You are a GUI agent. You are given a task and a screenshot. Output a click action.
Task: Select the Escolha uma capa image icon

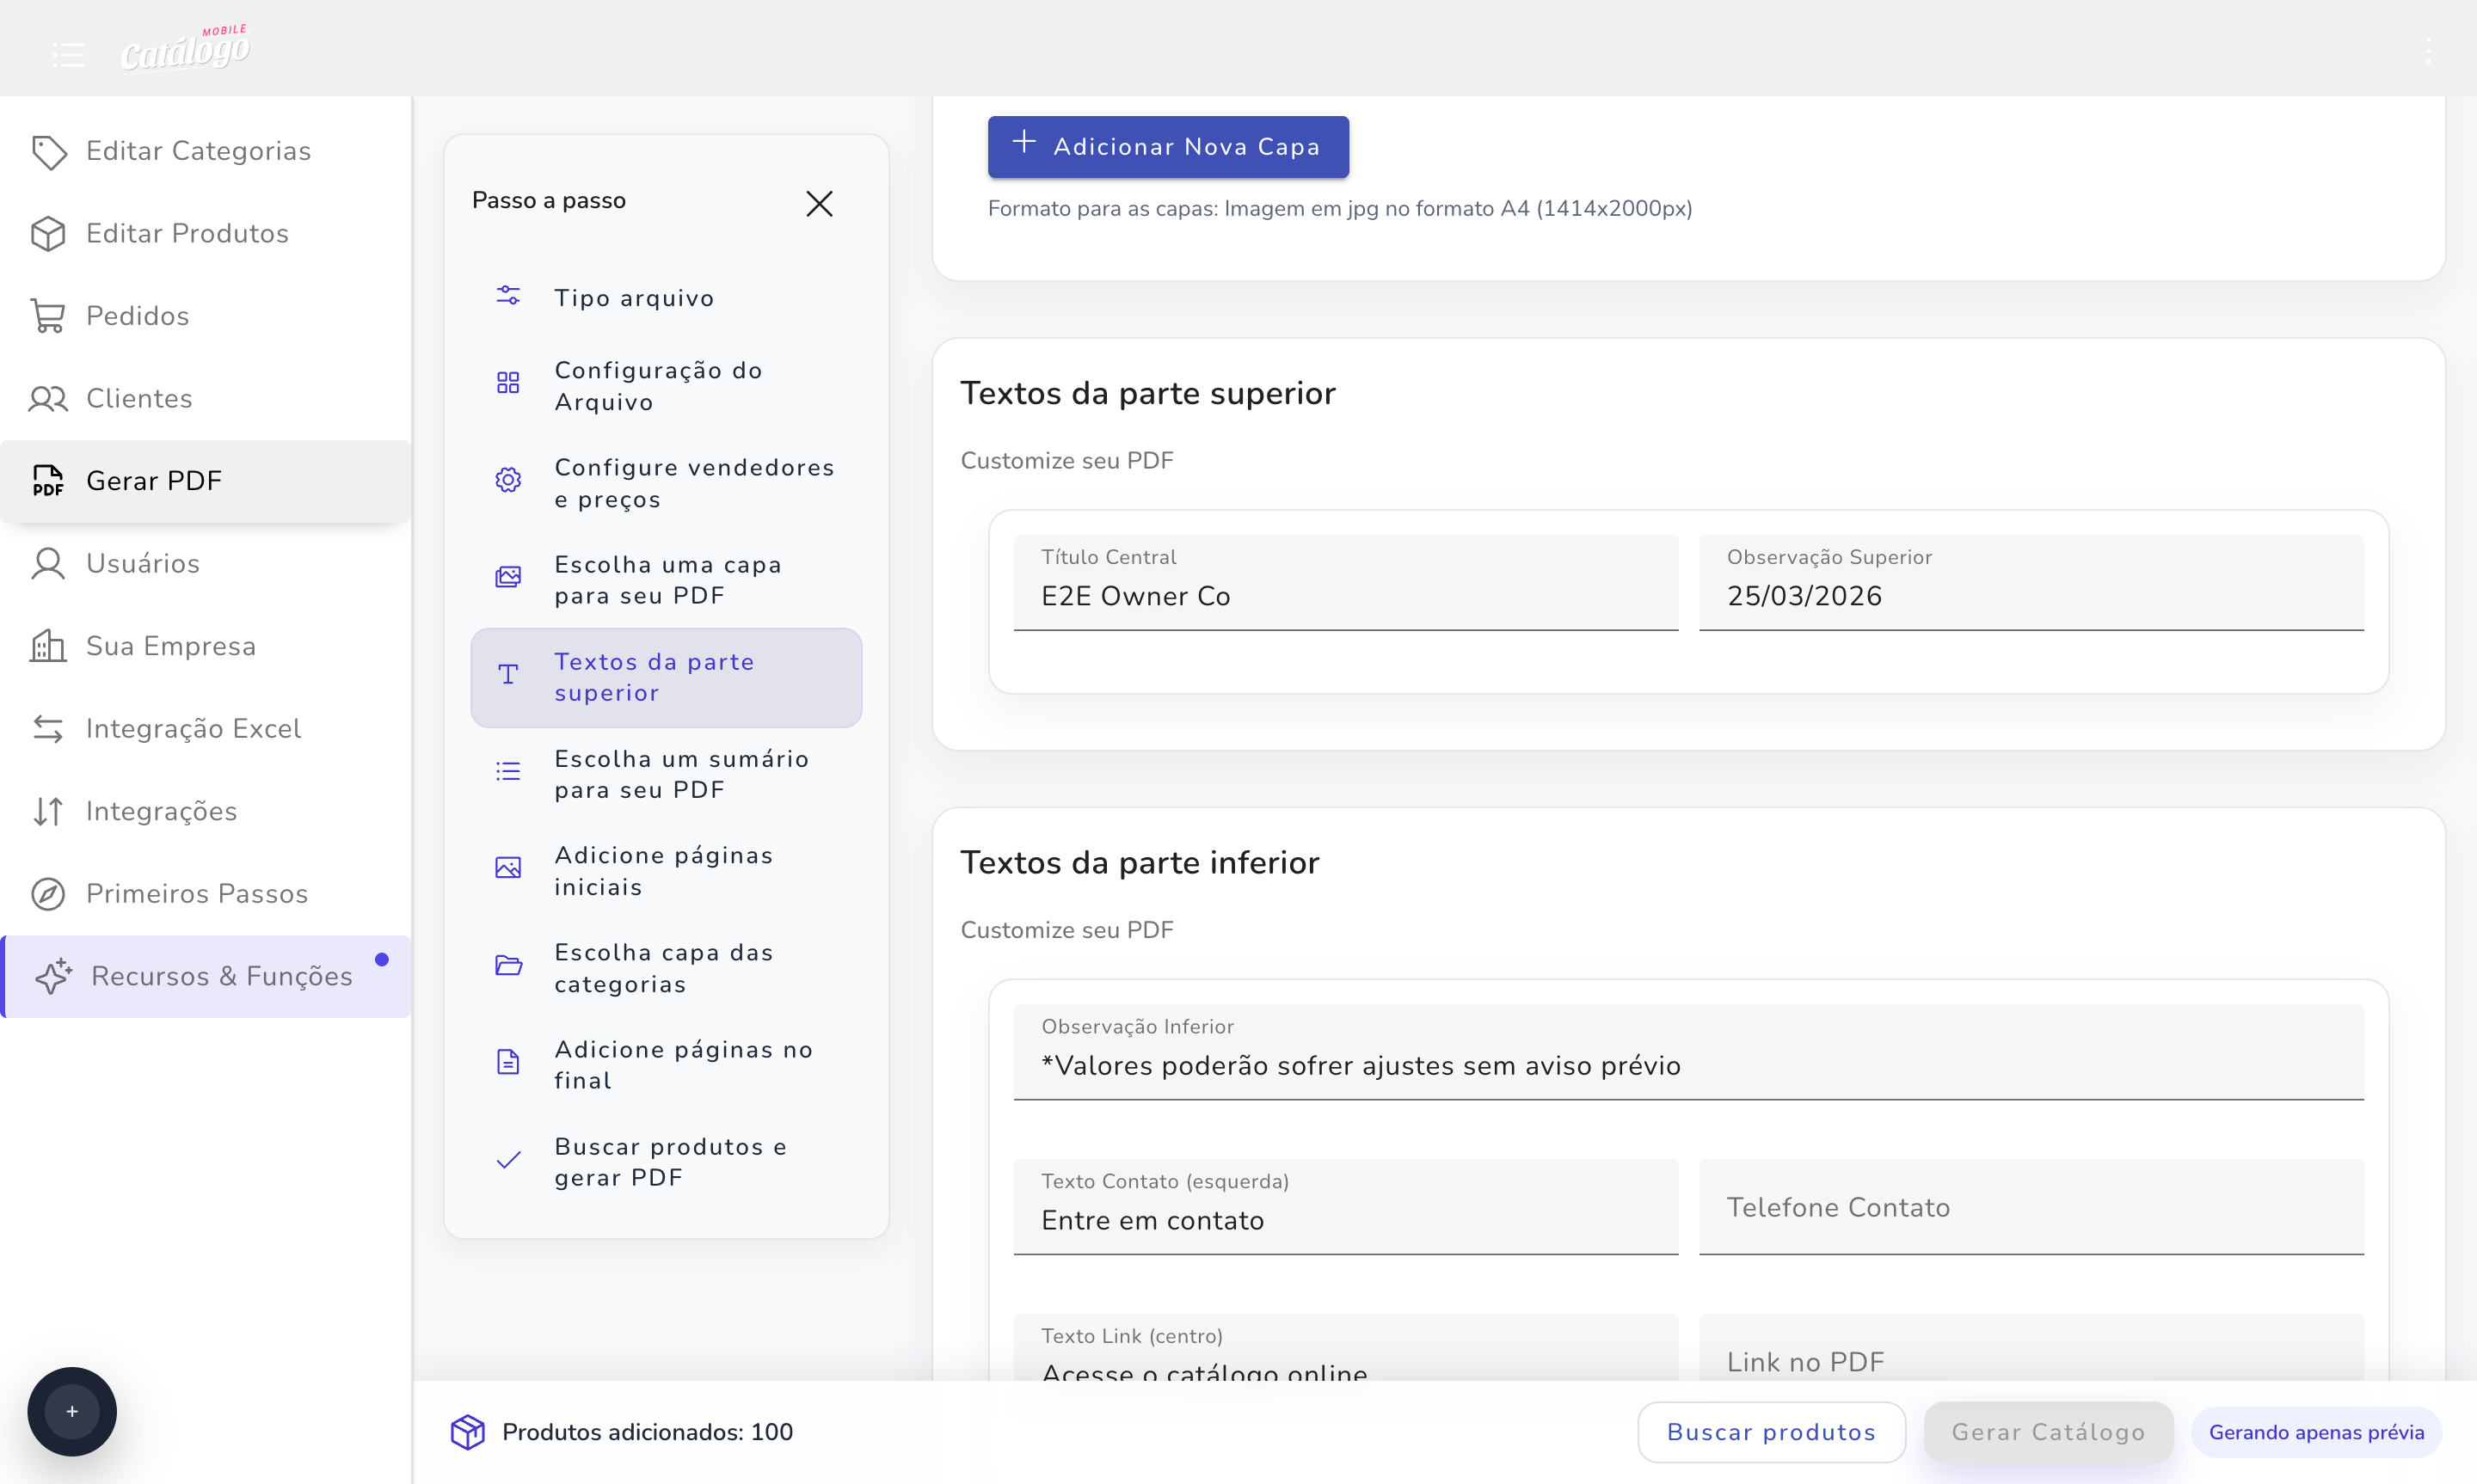coord(508,578)
